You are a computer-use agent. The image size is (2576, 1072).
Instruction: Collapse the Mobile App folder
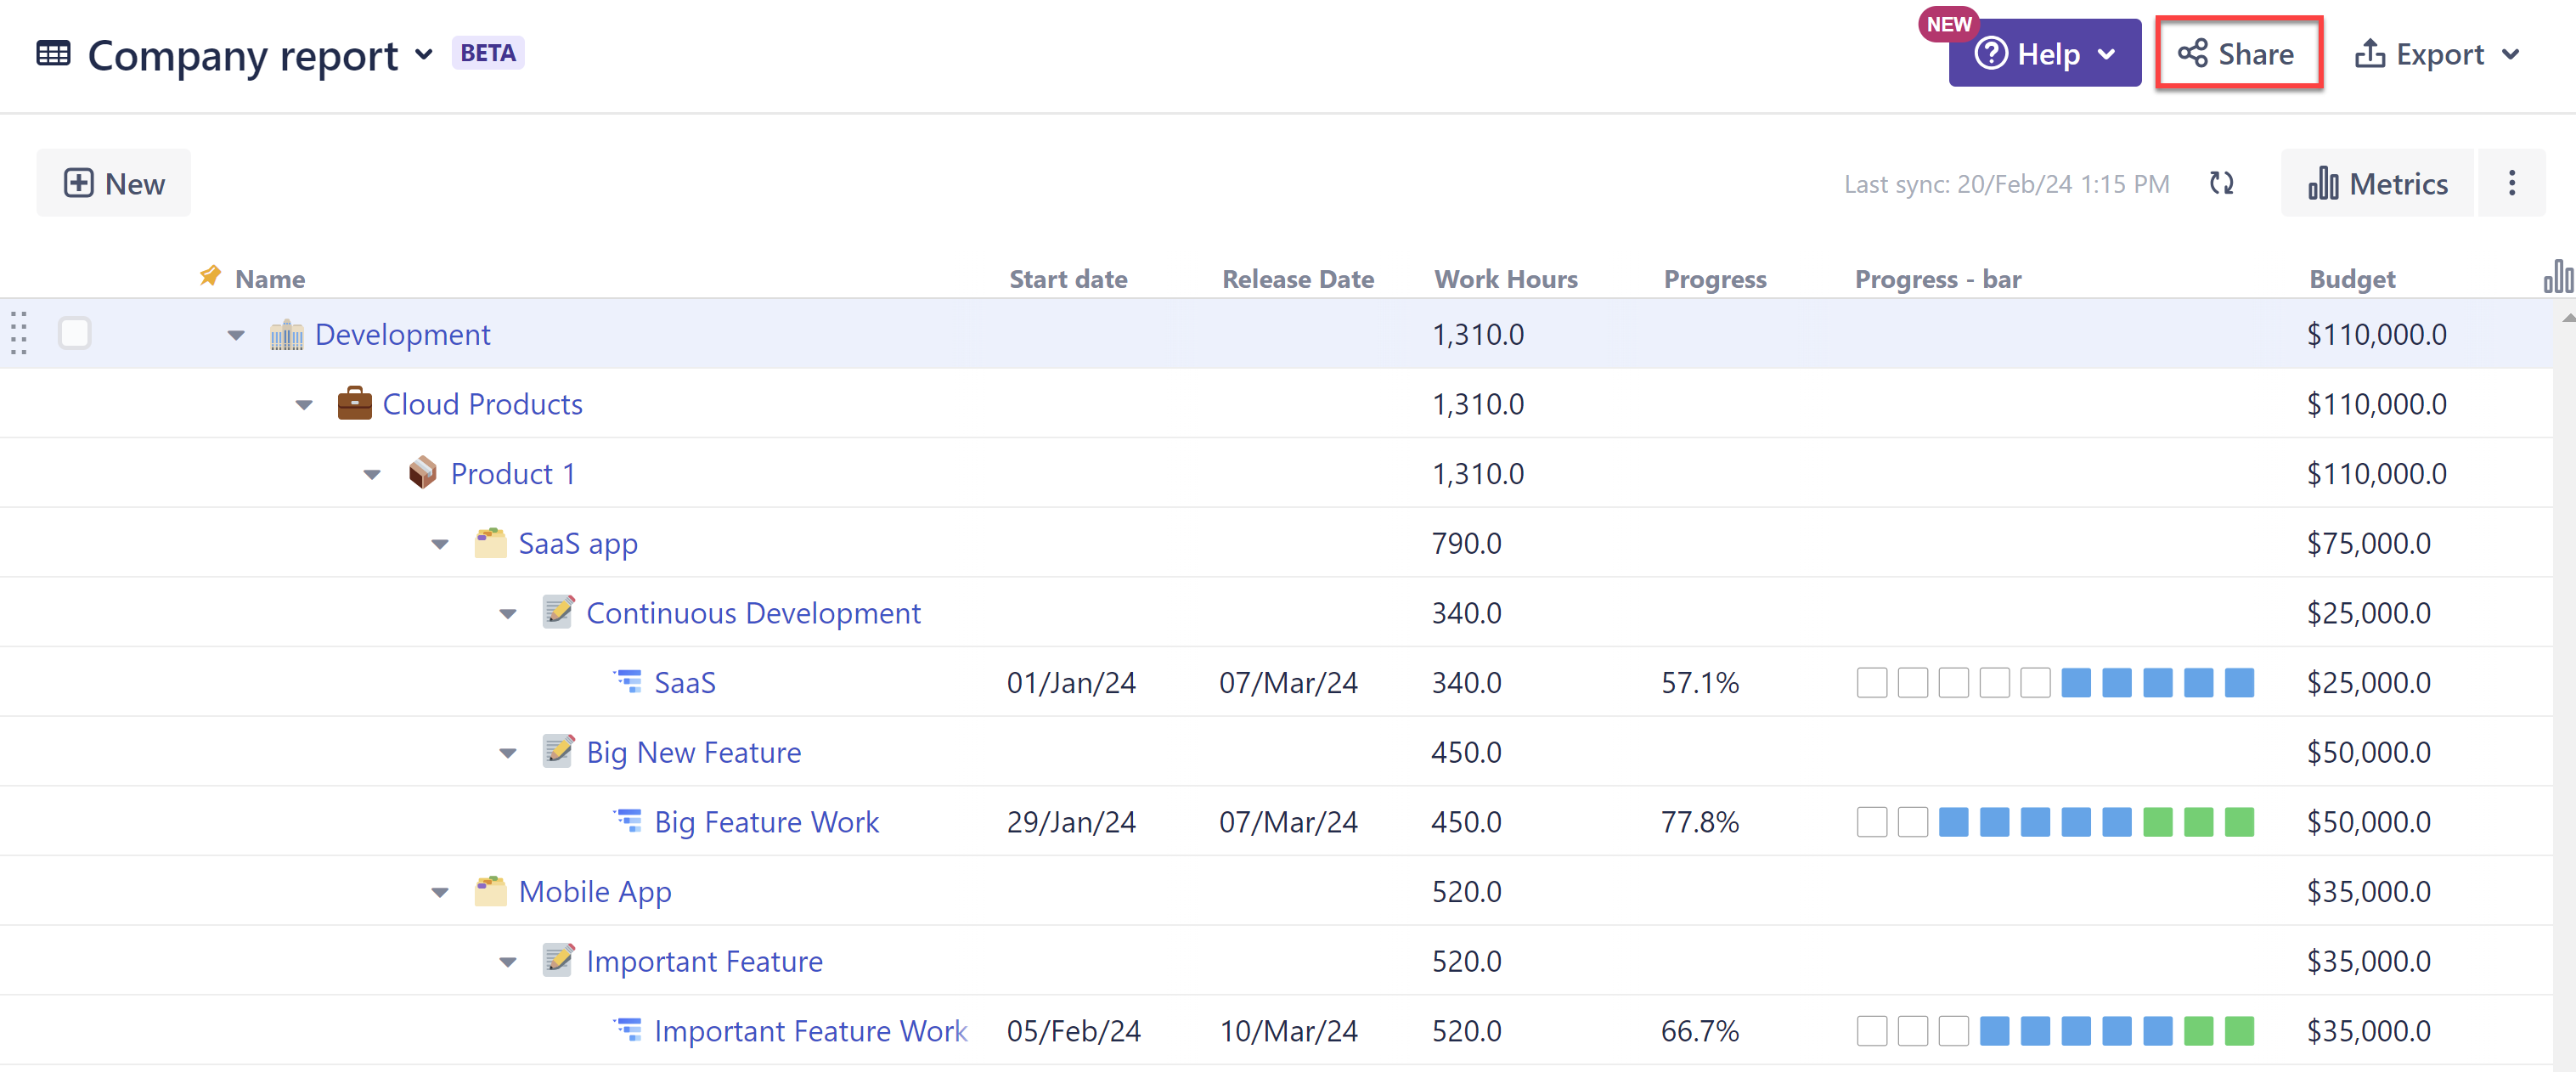click(440, 892)
